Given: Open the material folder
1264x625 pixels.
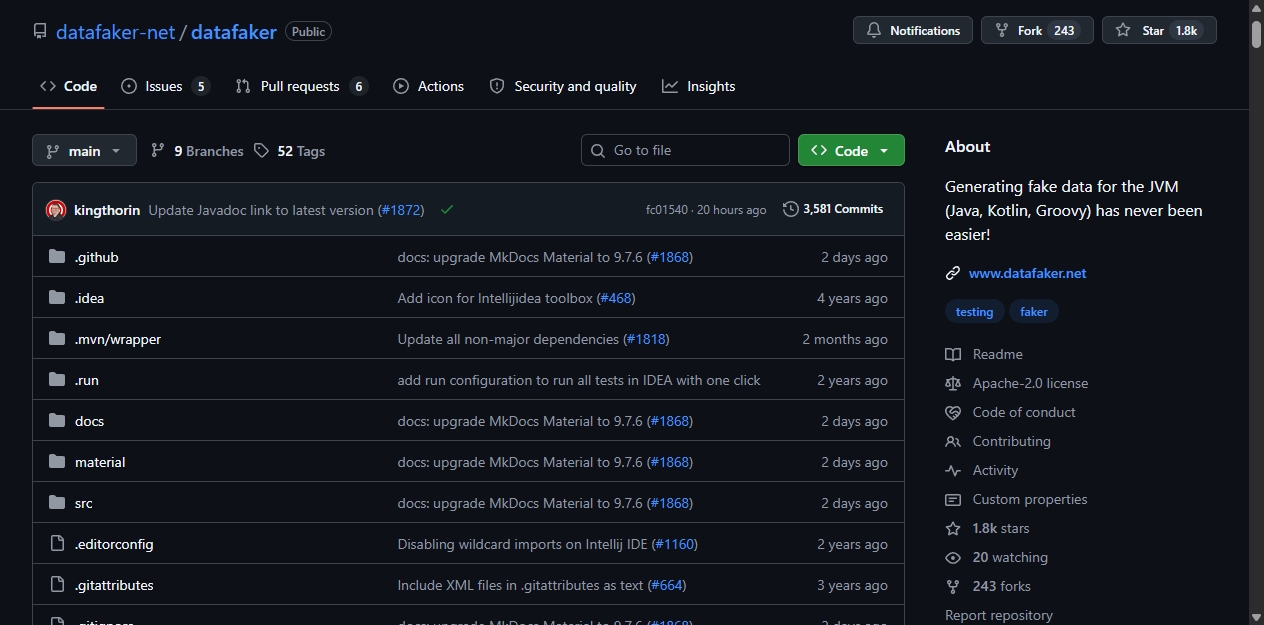Looking at the screenshot, I should coord(100,462).
